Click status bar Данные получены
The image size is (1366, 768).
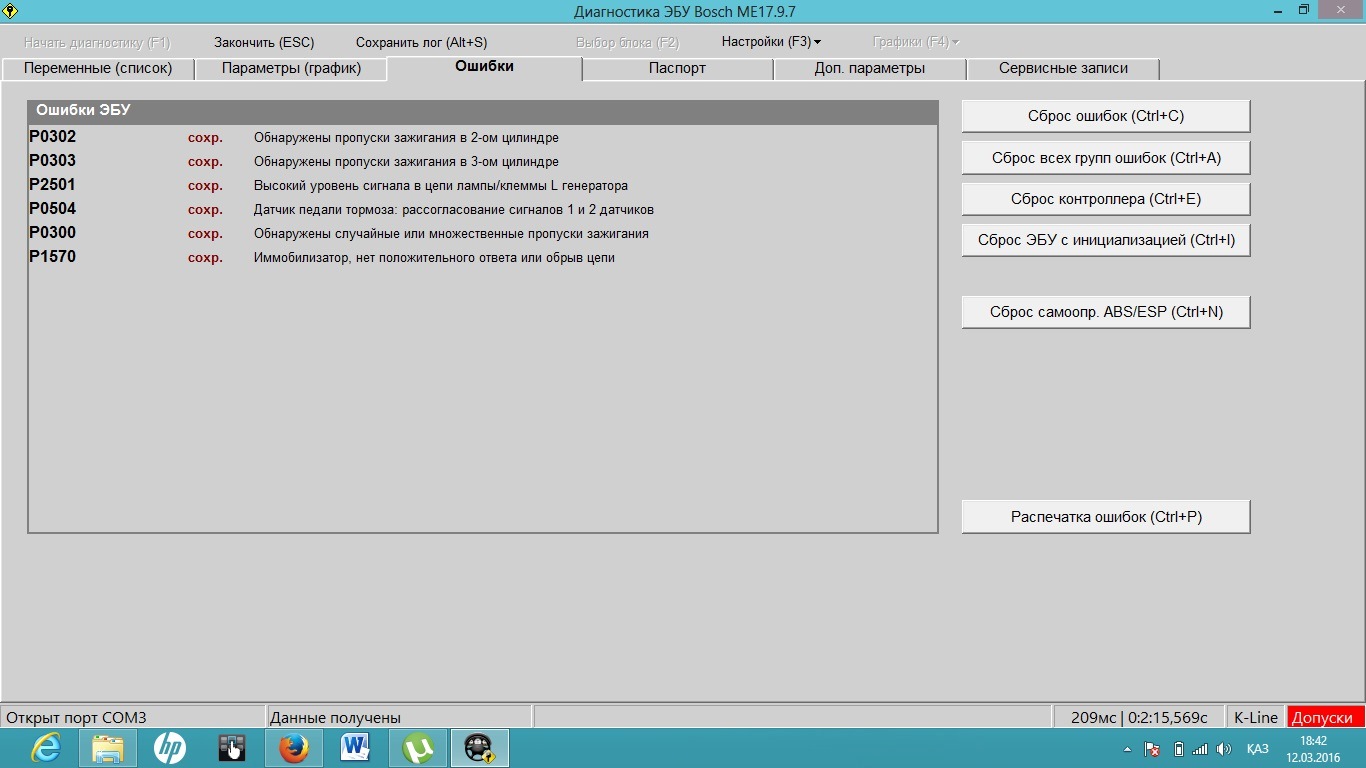[399, 717]
